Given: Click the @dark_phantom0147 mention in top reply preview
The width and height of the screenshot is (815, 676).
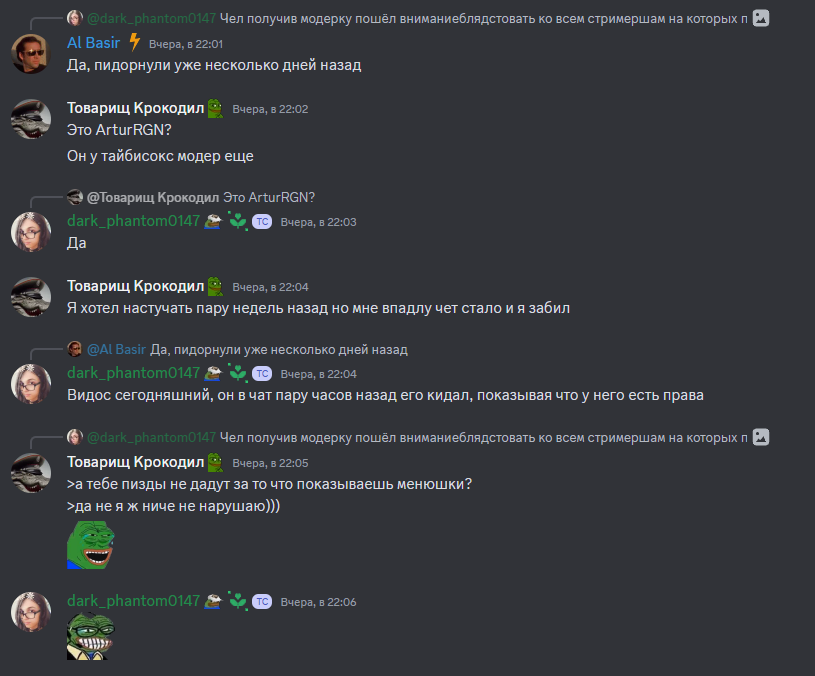Looking at the screenshot, I should (x=151, y=18).
